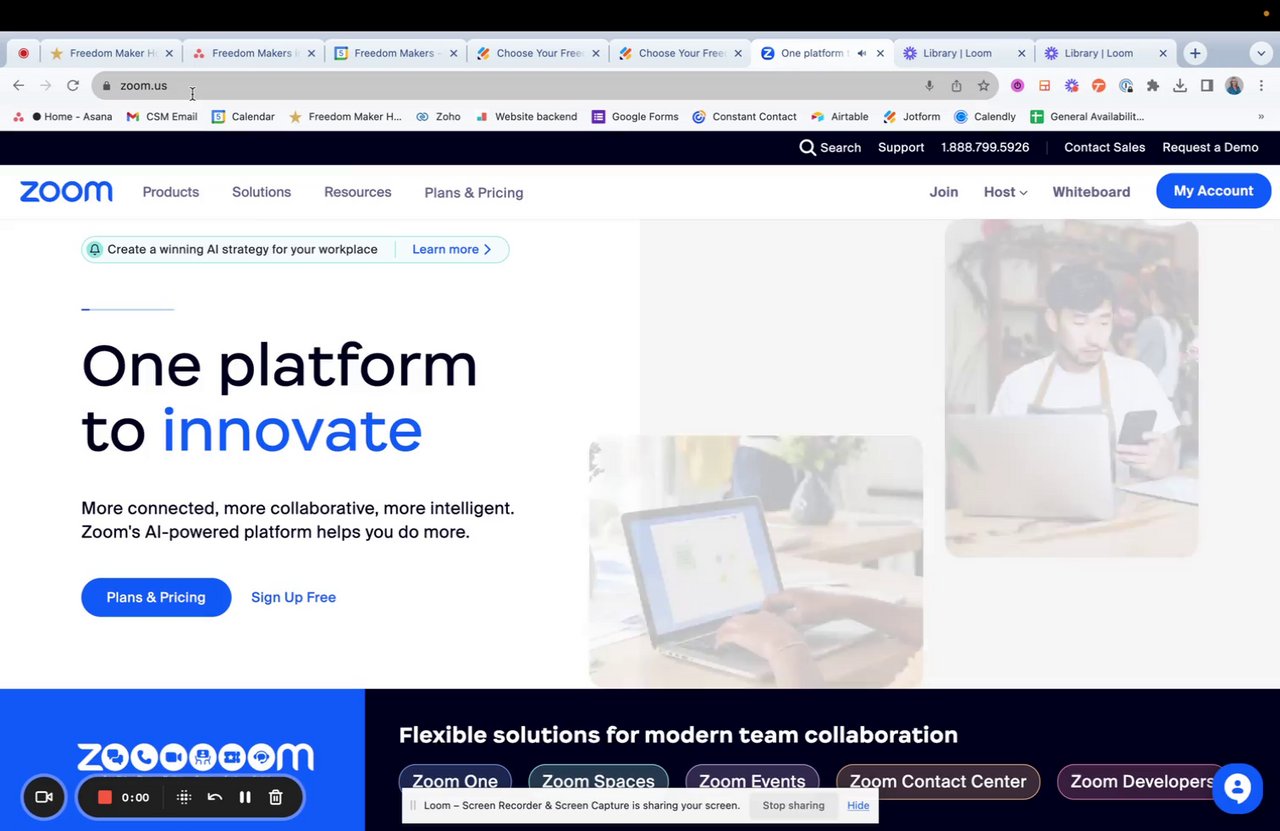Open a new browser tab

point(1195,53)
